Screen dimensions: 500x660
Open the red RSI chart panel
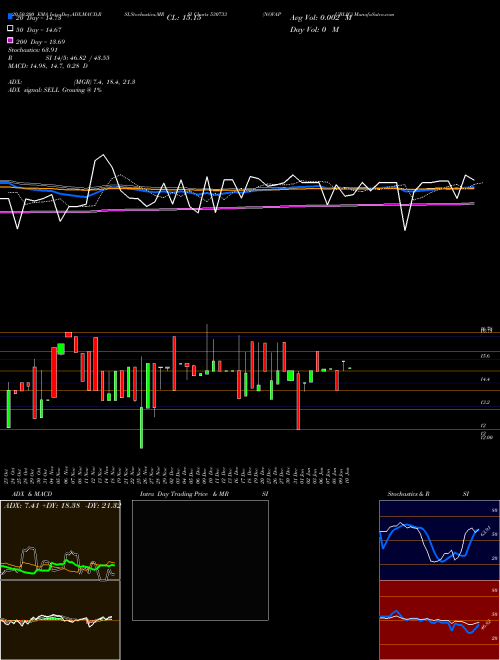click(x=439, y=620)
